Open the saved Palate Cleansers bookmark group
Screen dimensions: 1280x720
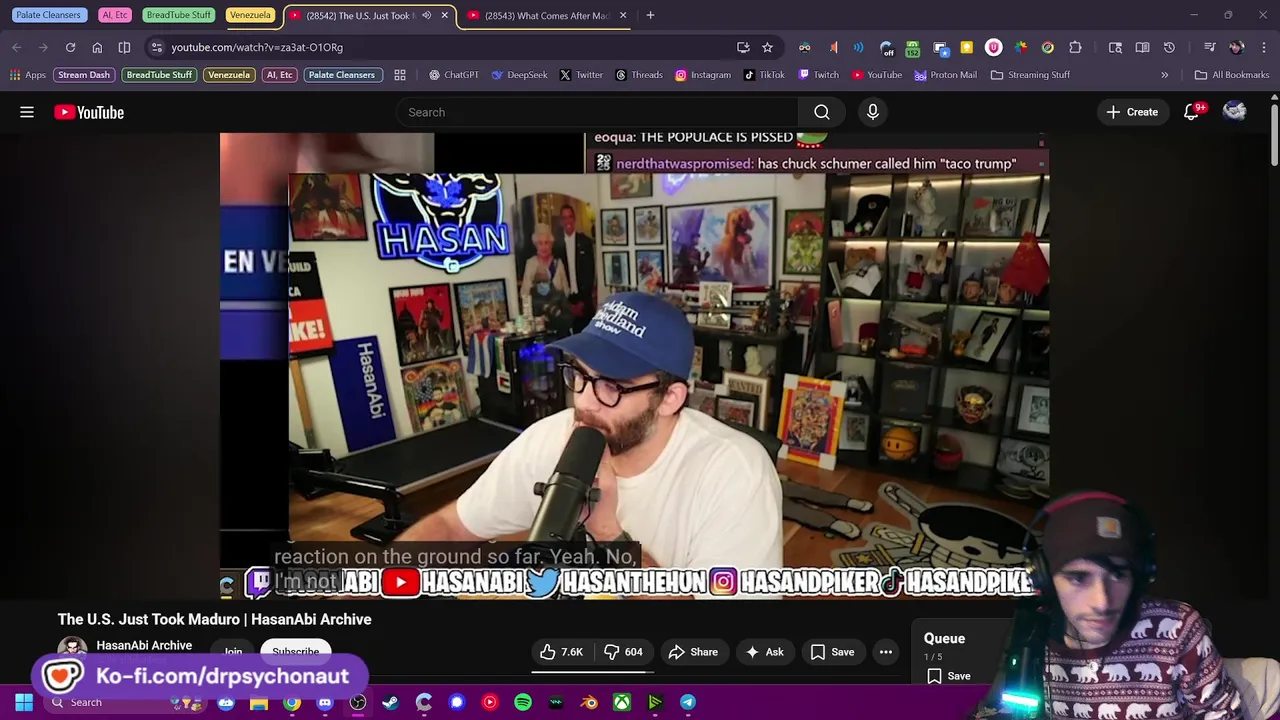(x=342, y=75)
